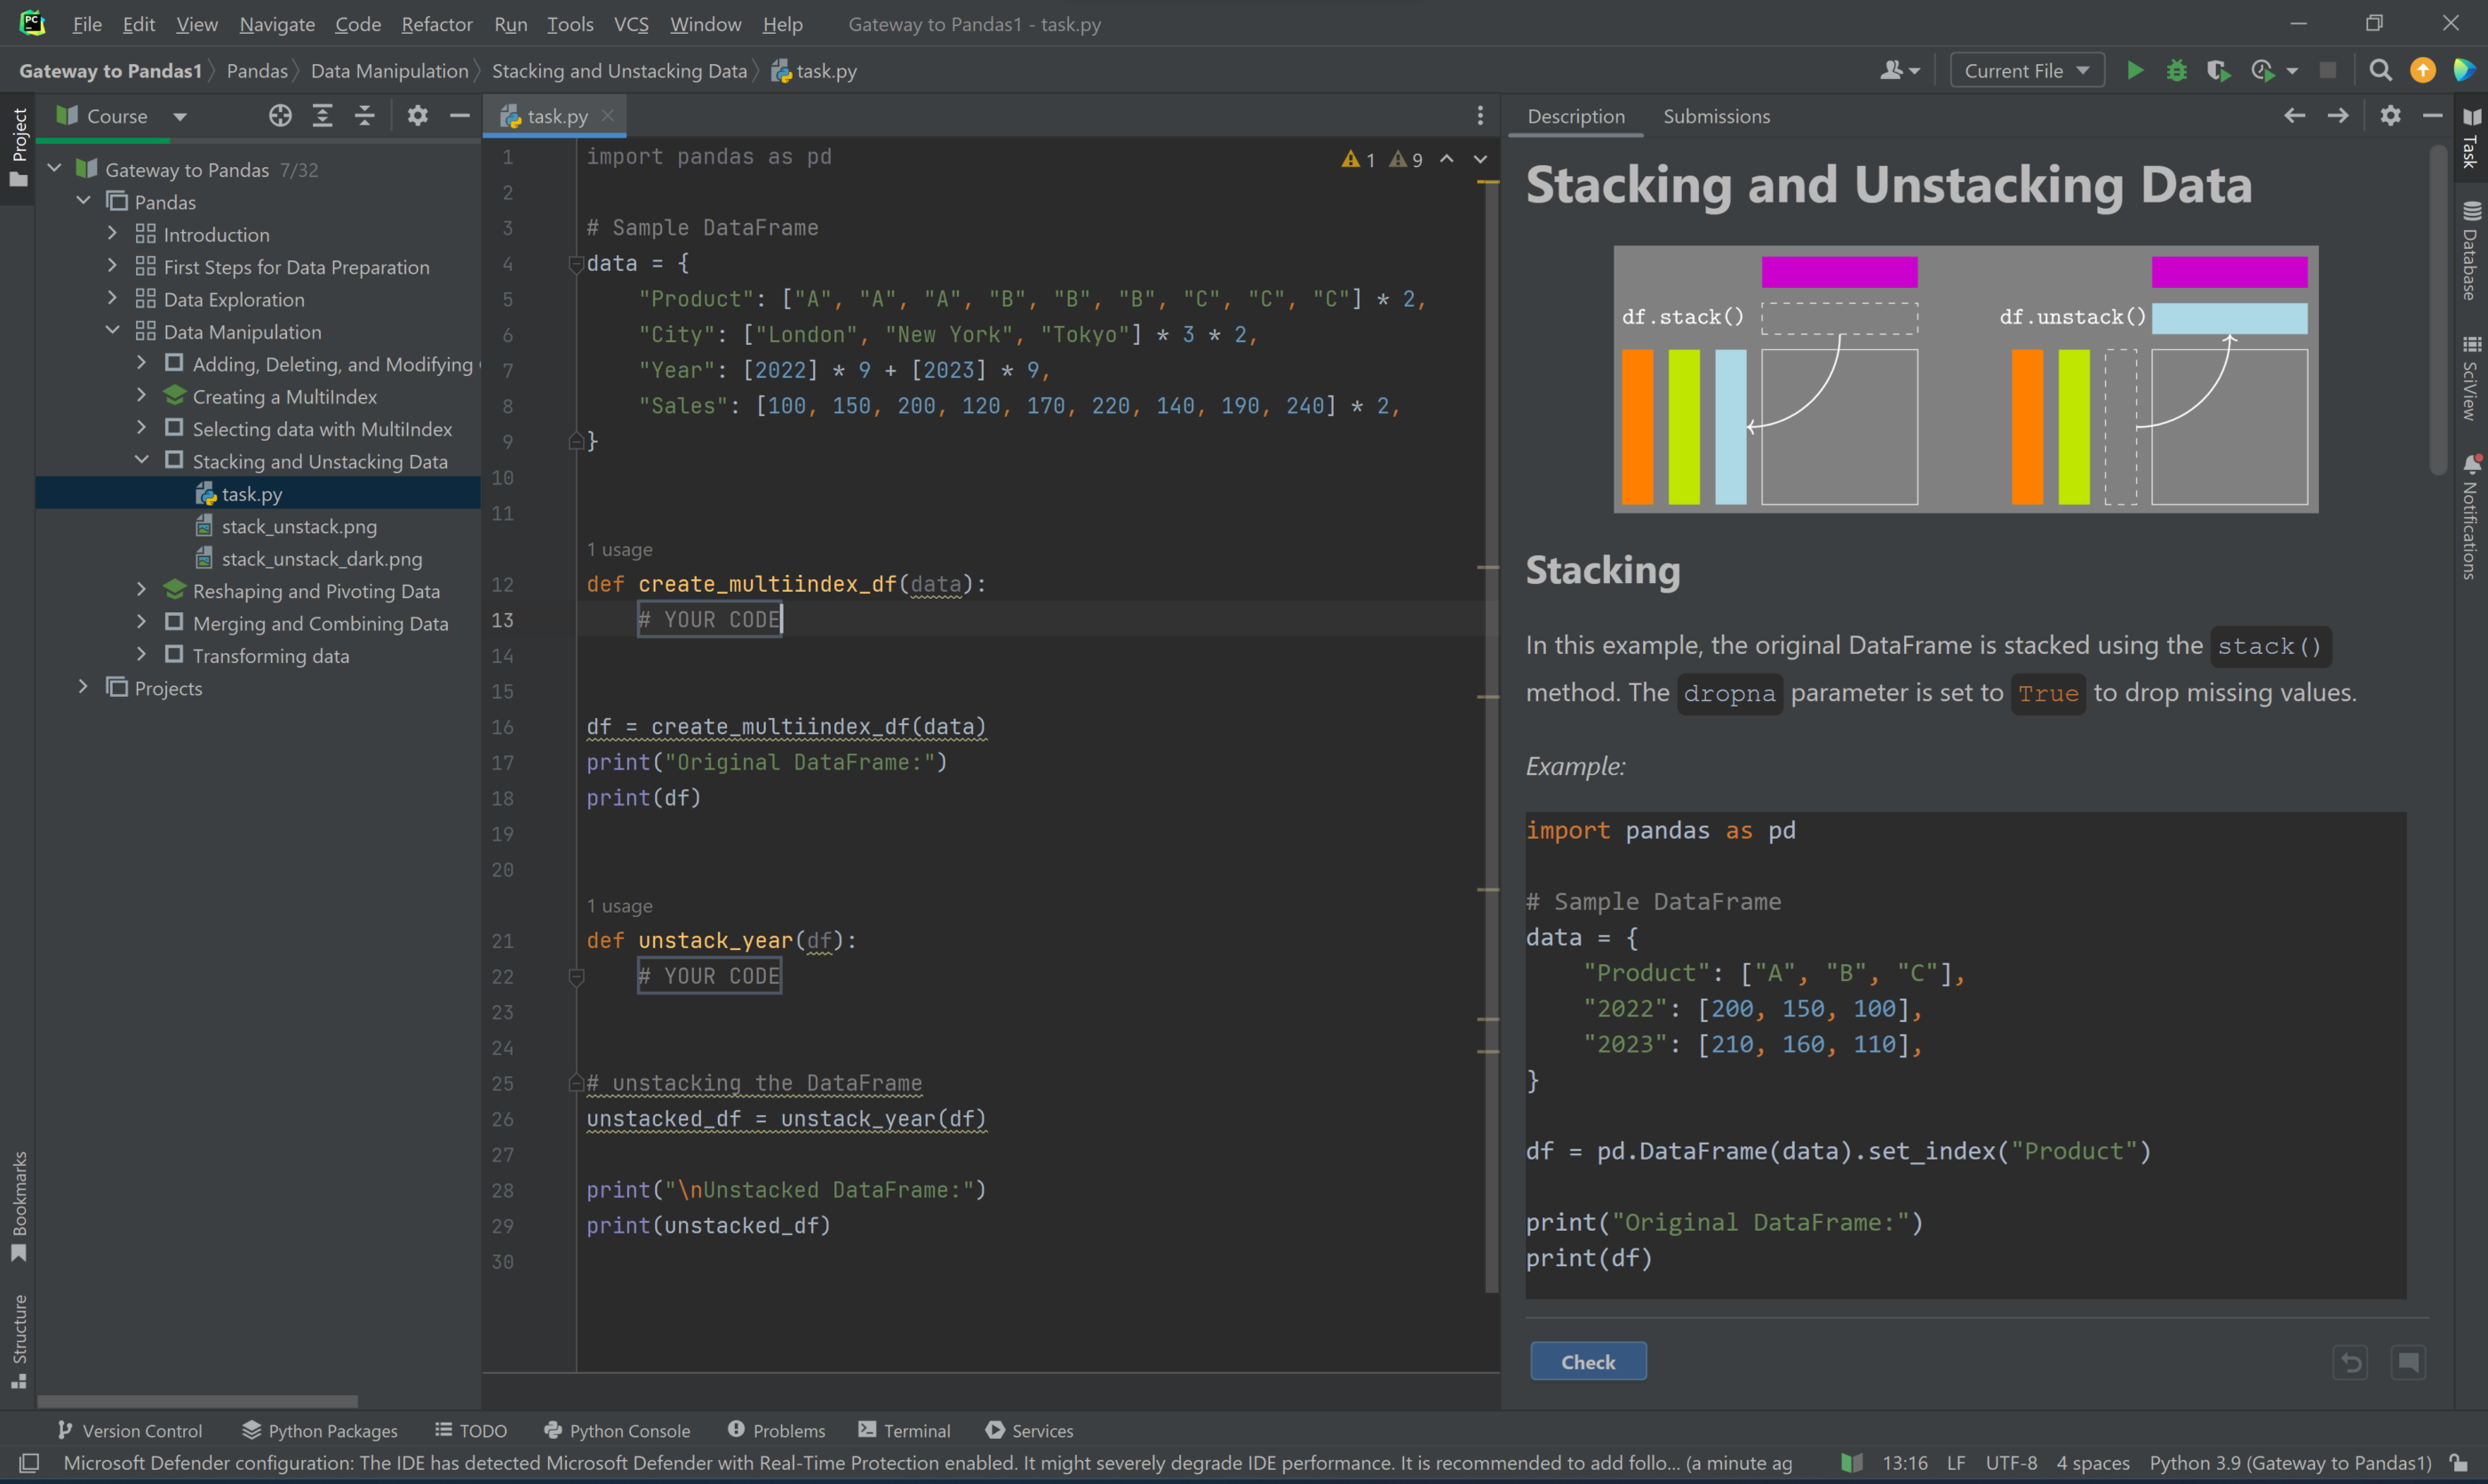
Task: Run with coverage using the shield icon
Action: click(x=2218, y=70)
